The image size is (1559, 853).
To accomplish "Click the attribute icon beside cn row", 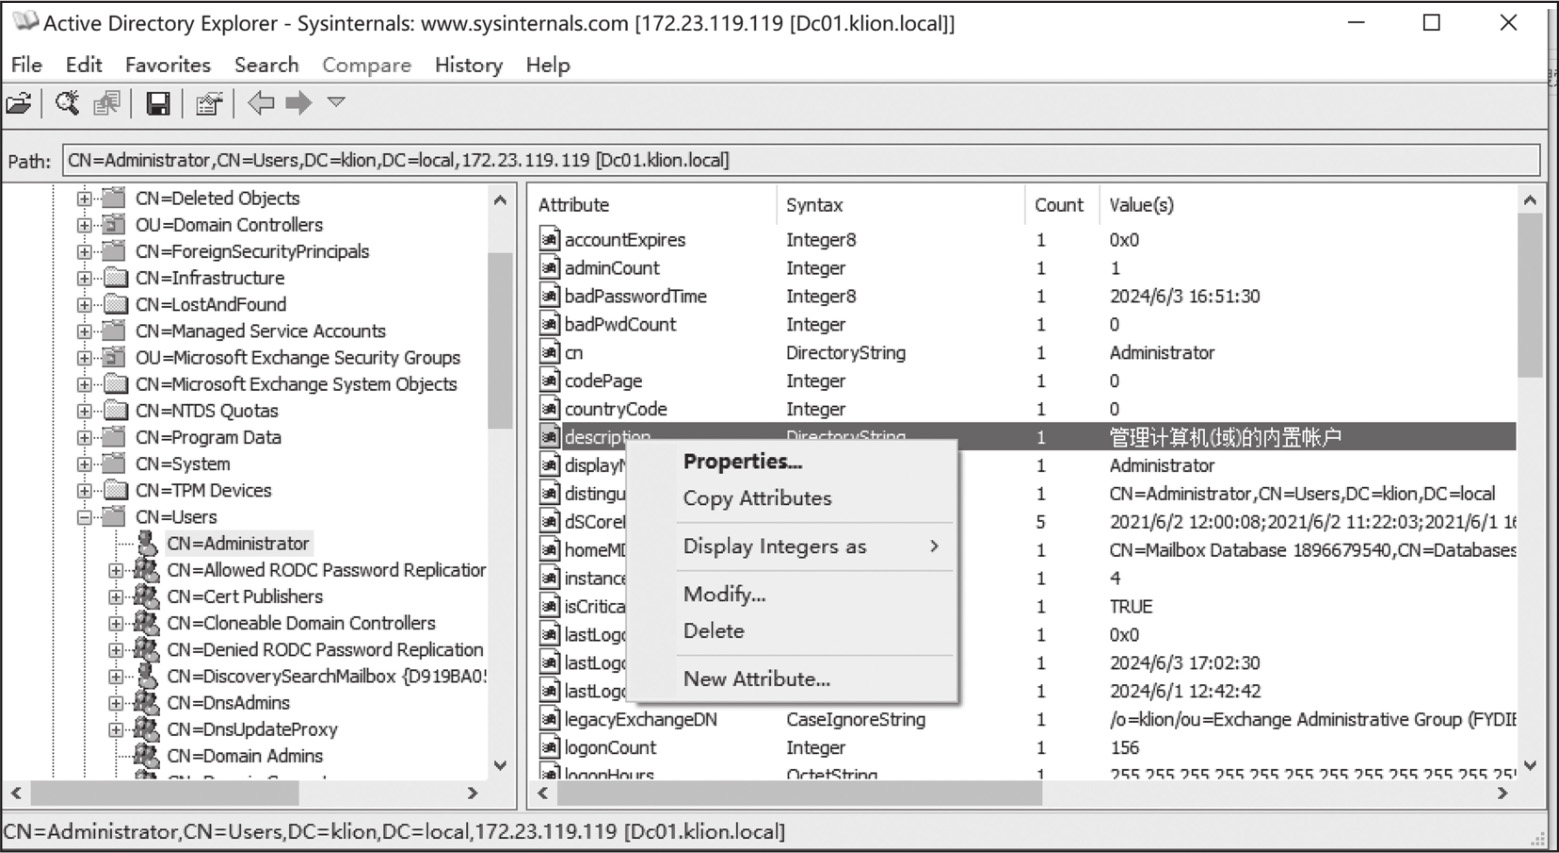I will (549, 352).
